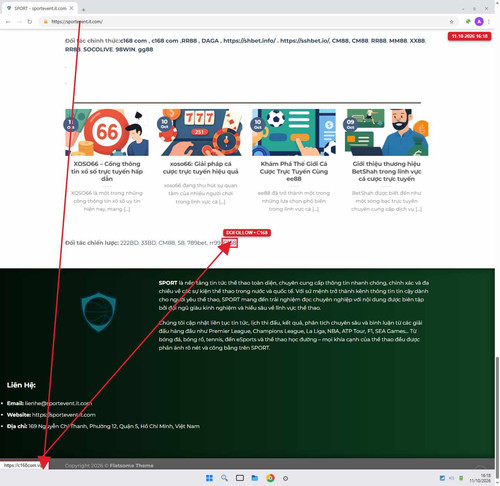Viewport: 500px width, 486px height.
Task: Open the 58 strategic partner link
Action: coord(181,243)
